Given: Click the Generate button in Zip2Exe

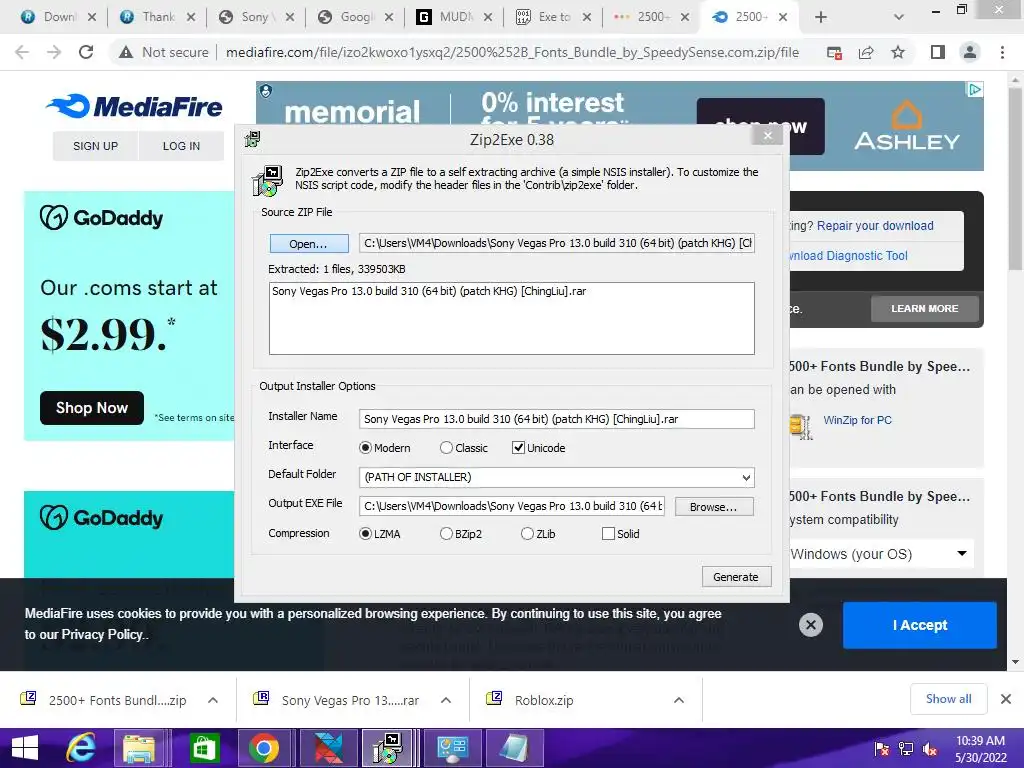Looking at the screenshot, I should 736,577.
